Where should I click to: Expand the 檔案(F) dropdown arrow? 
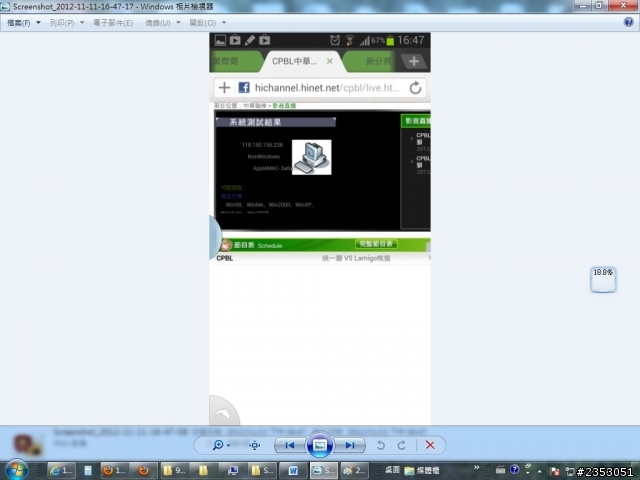pos(38,22)
